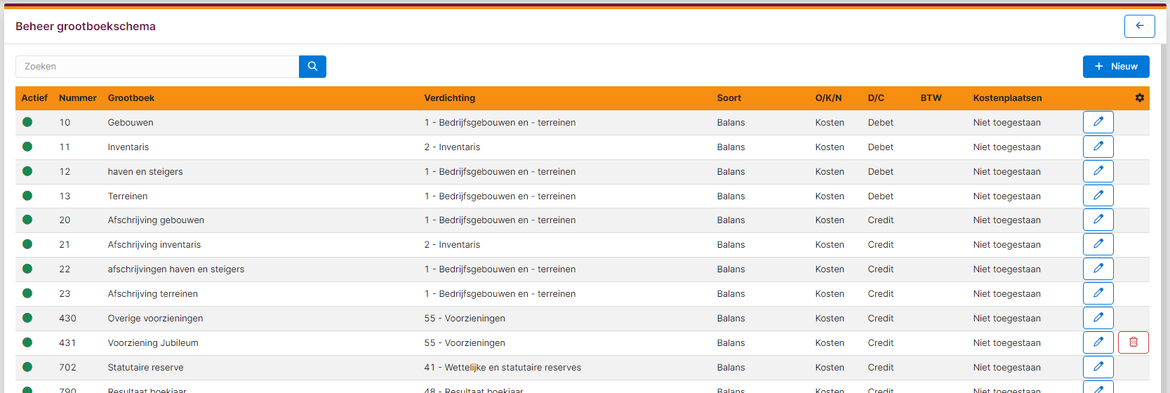This screenshot has height=393, width=1170.
Task: Edit the afschrijvingen haven en steigers row
Action: (1098, 269)
